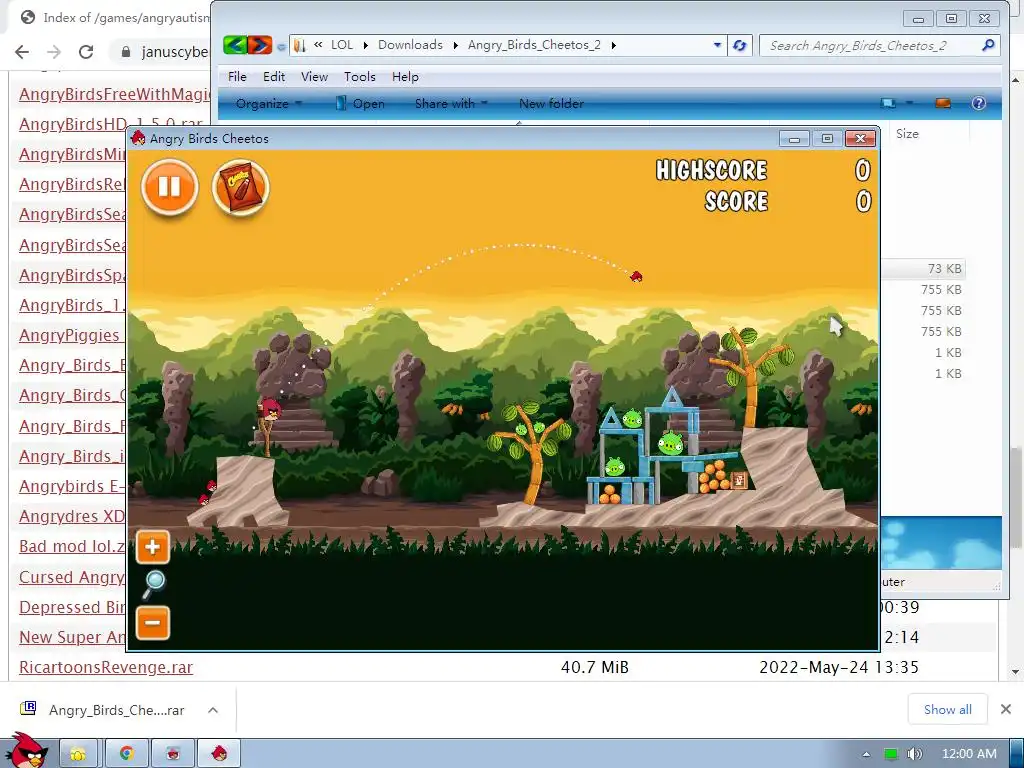The width and height of the screenshot is (1024, 768).
Task: Open the Share with dropdown
Action: (x=451, y=103)
